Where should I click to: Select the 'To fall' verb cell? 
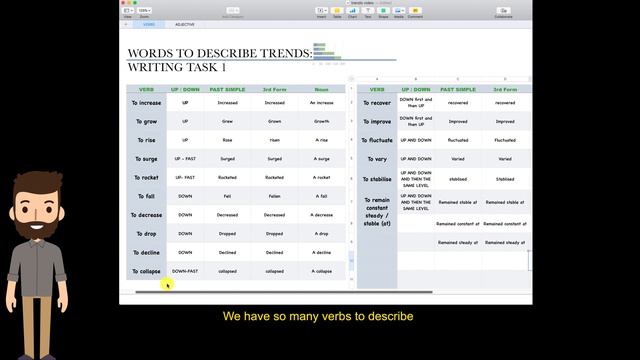point(146,196)
